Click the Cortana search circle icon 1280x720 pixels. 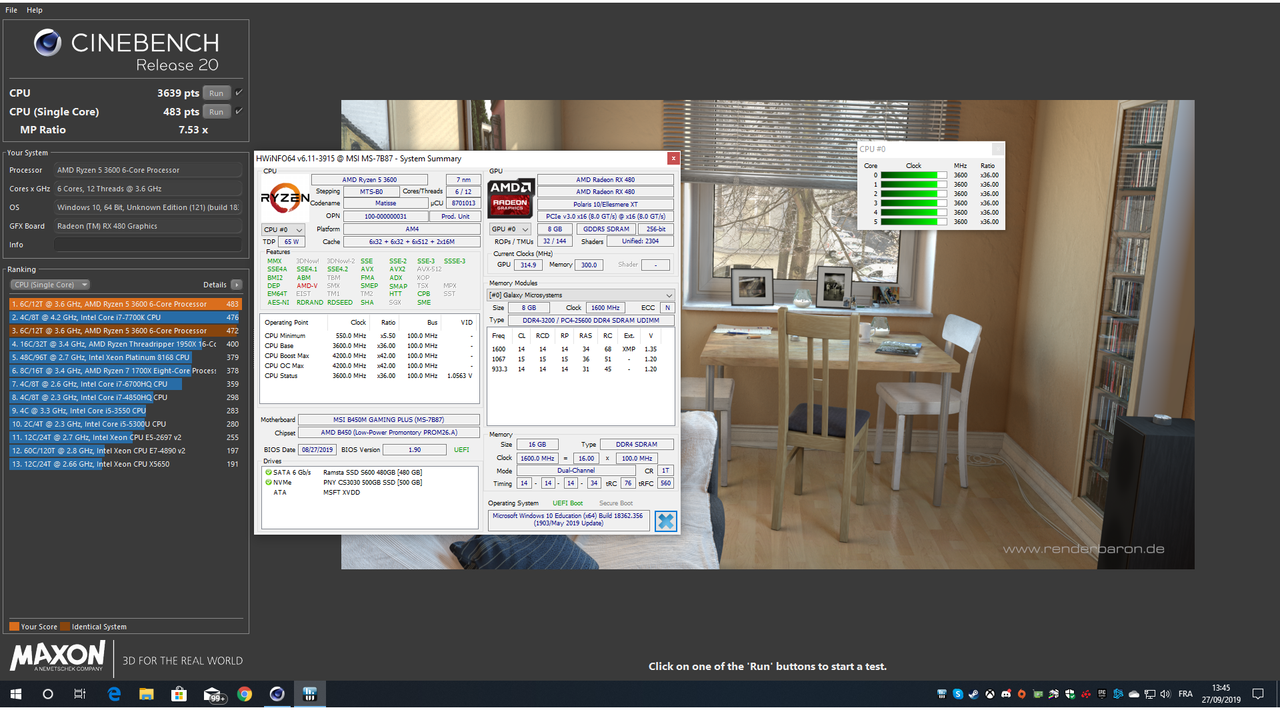pos(48,694)
